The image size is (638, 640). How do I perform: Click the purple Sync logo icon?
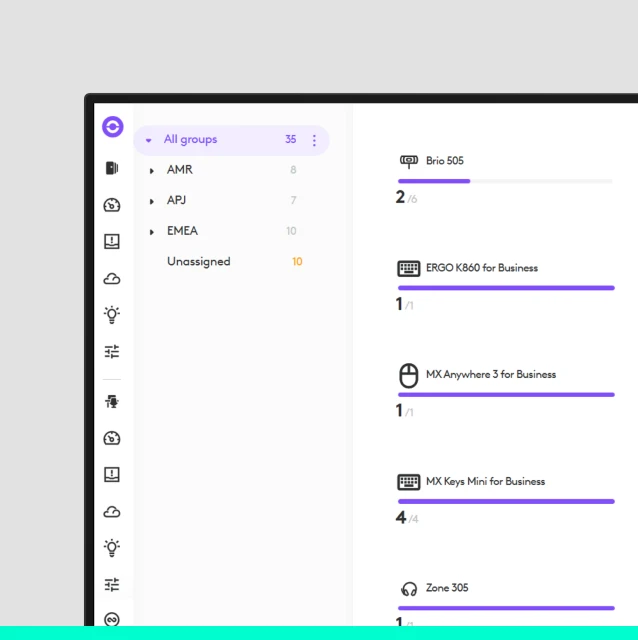113,127
